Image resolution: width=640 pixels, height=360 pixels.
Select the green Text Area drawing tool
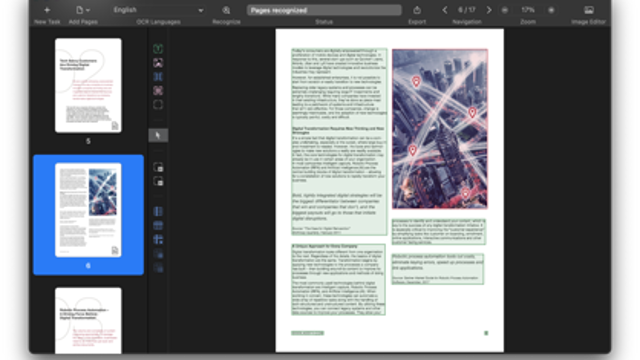pyautogui.click(x=158, y=49)
